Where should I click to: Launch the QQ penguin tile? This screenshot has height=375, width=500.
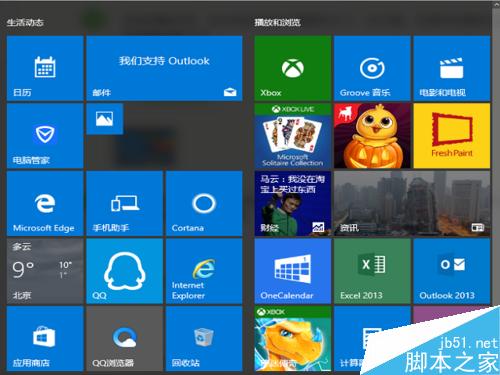pyautogui.click(x=125, y=271)
